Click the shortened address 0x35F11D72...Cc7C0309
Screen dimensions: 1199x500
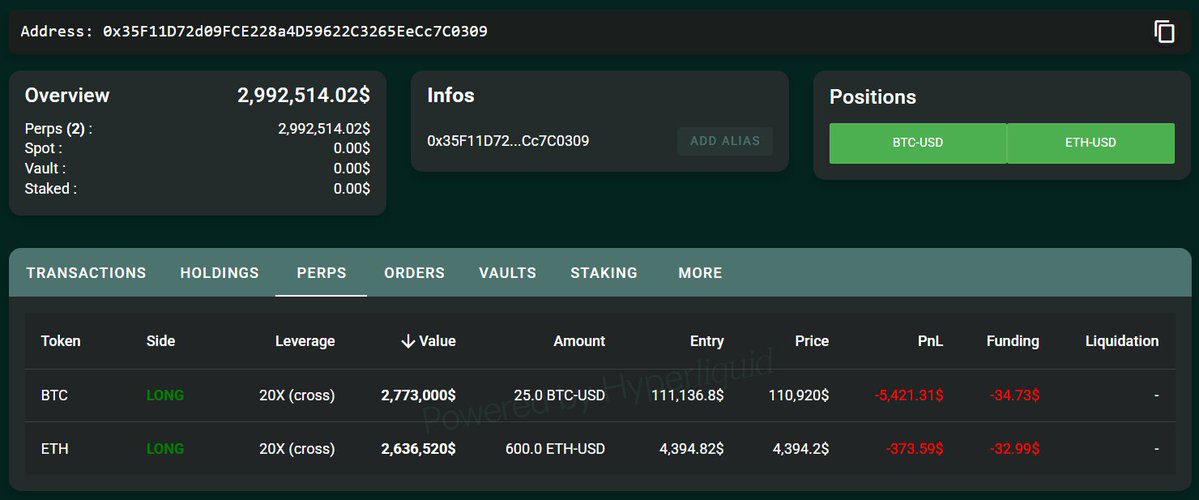tap(509, 141)
